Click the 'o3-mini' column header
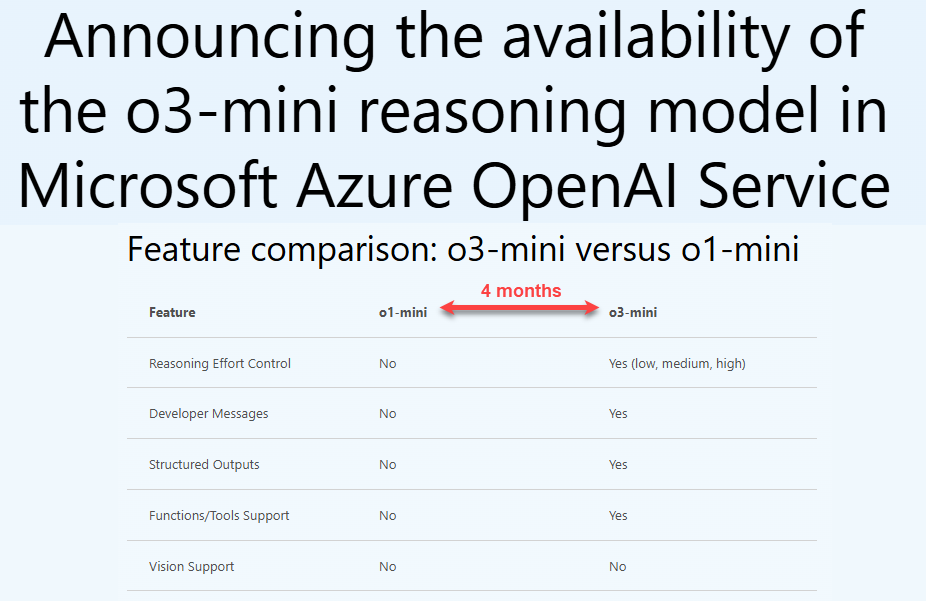 (x=633, y=312)
